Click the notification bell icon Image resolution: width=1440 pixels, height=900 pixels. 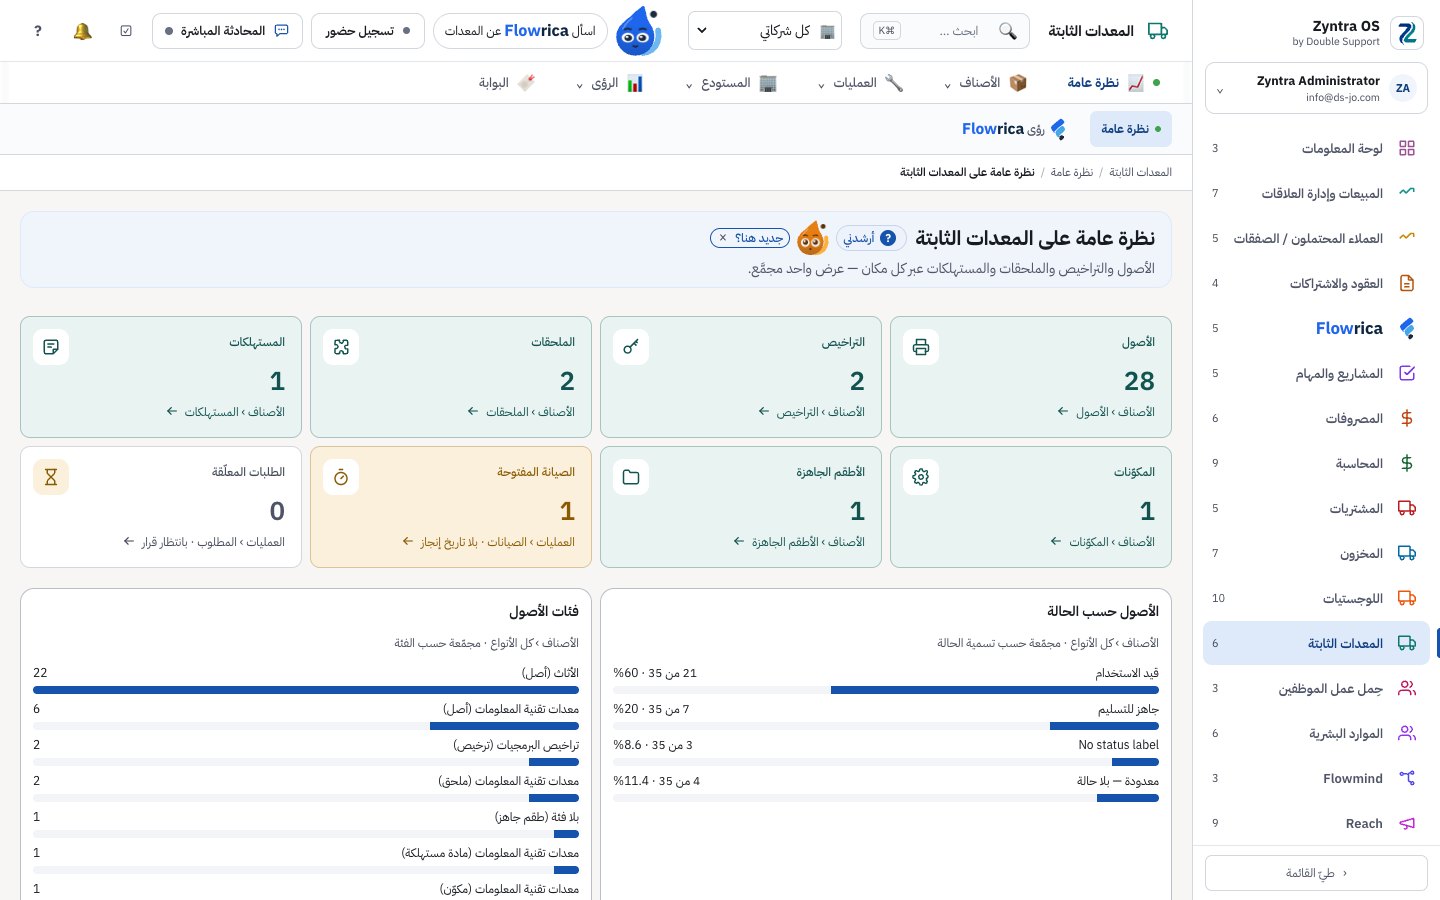82,31
